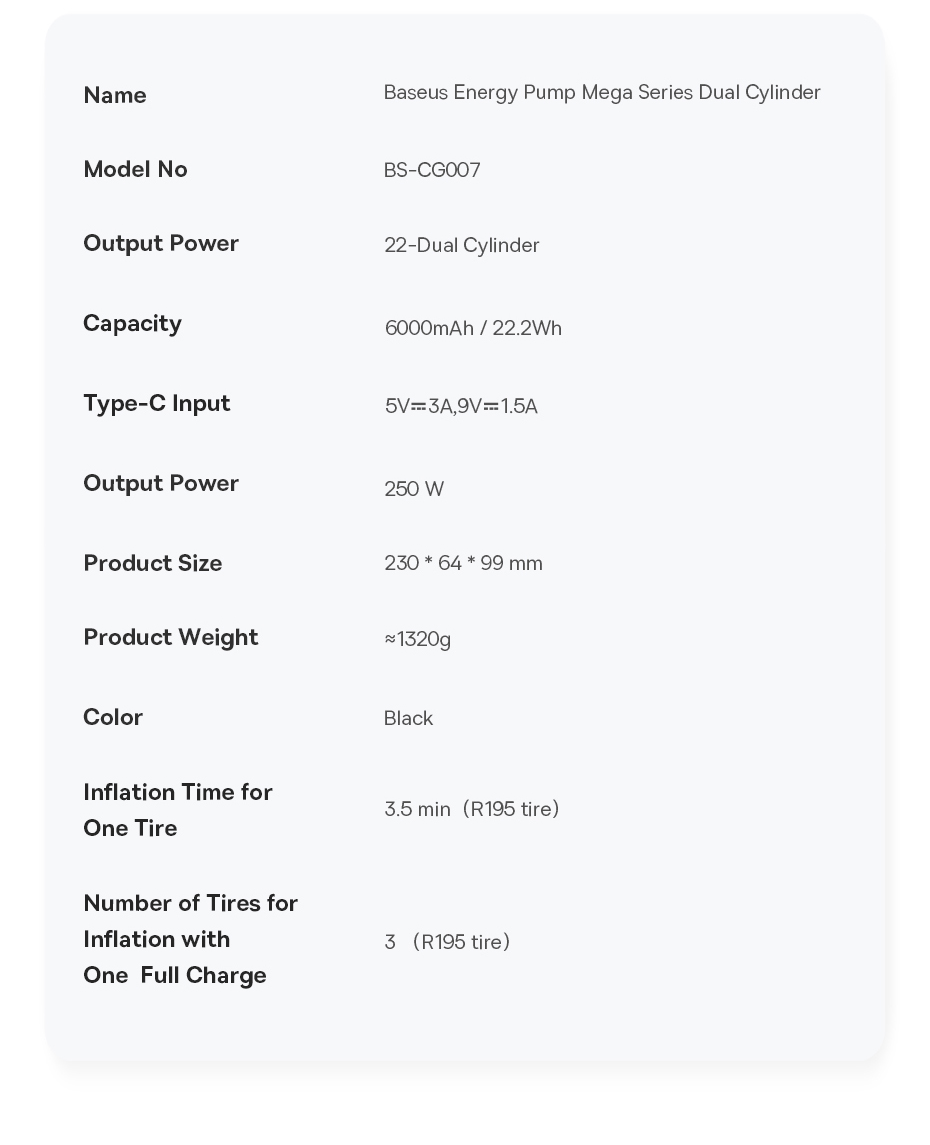Click the "22-Dual Cylinder" value
Screen dimensions: 930x1145
pos(462,246)
